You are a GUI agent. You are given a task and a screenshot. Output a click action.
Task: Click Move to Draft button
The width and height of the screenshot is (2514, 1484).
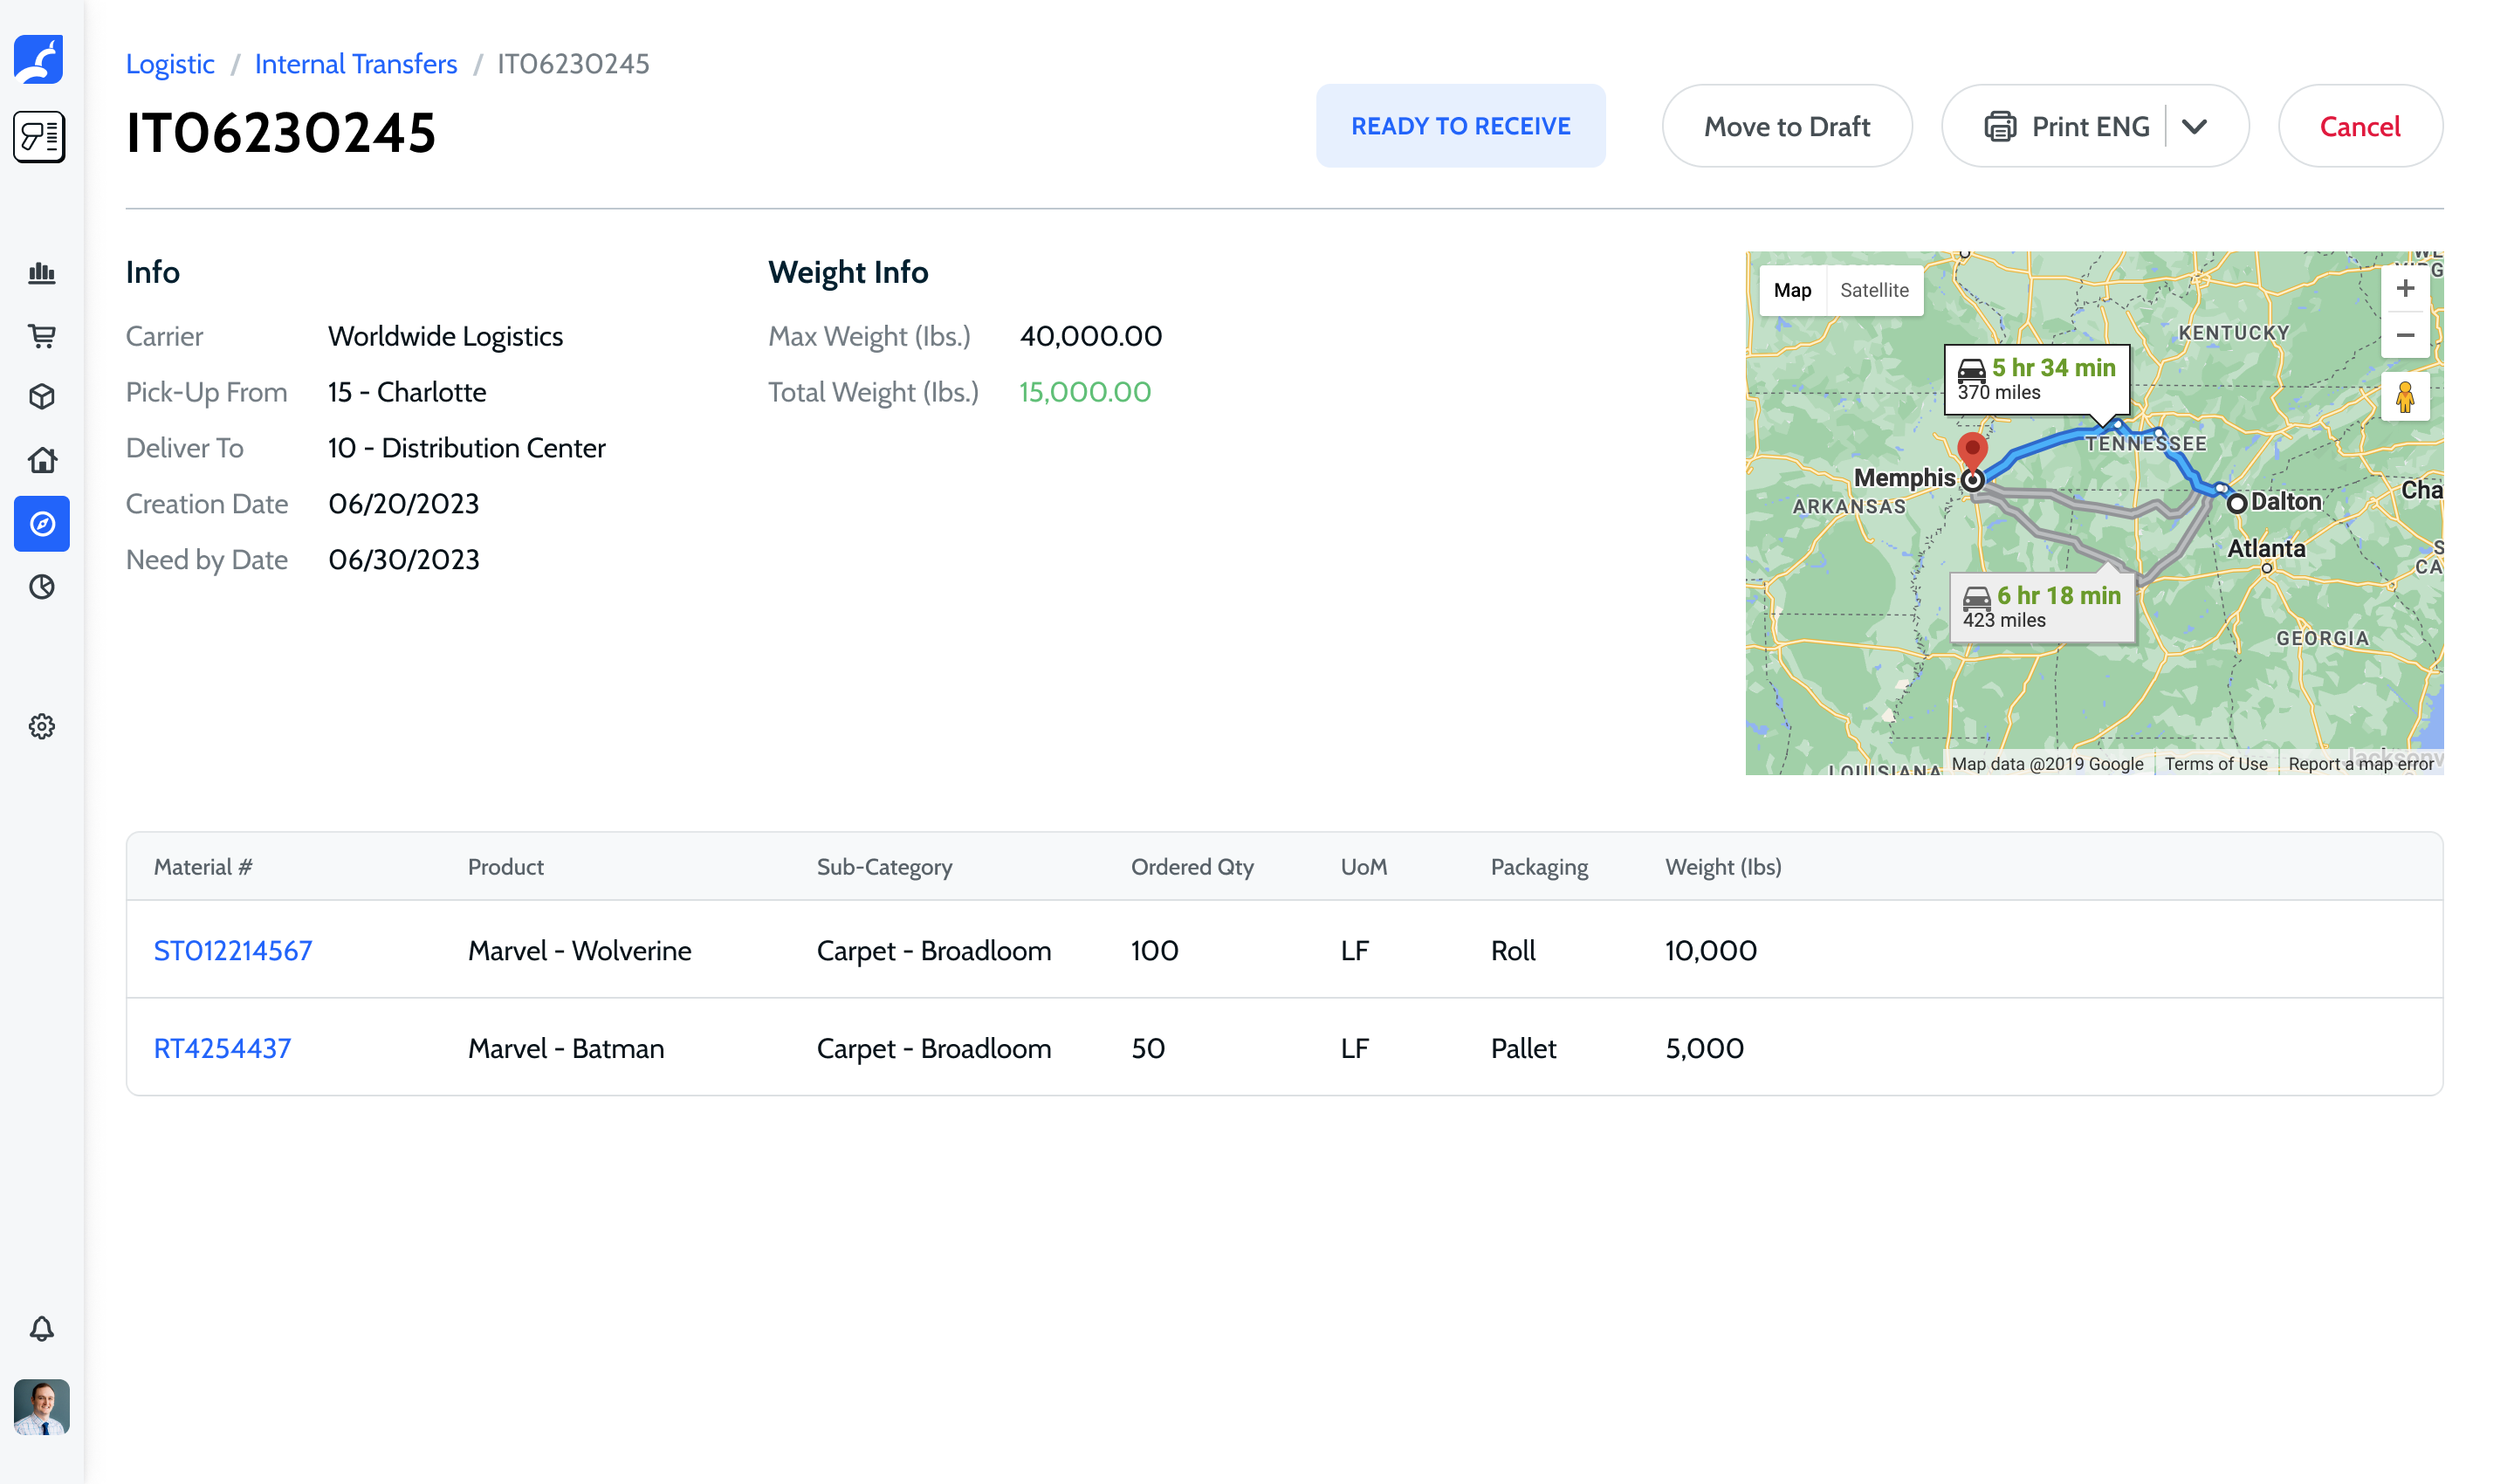point(1786,127)
